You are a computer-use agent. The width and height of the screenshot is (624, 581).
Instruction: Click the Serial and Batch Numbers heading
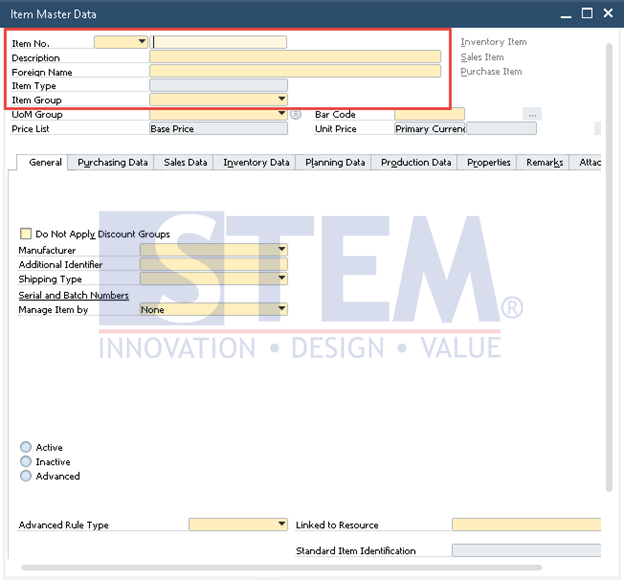coord(74,295)
